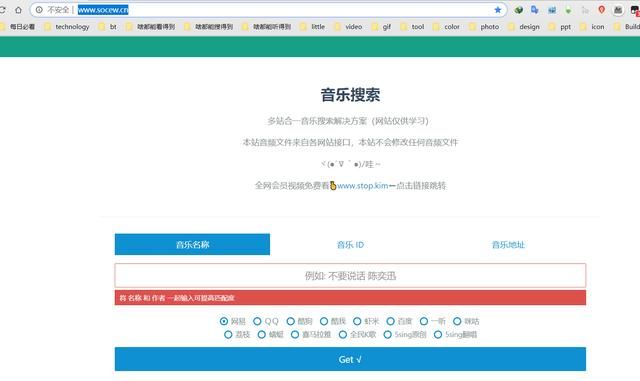Image resolution: width=640 pixels, height=381 pixels.
Task: Select the 百度 radio button
Action: pyautogui.click(x=391, y=321)
